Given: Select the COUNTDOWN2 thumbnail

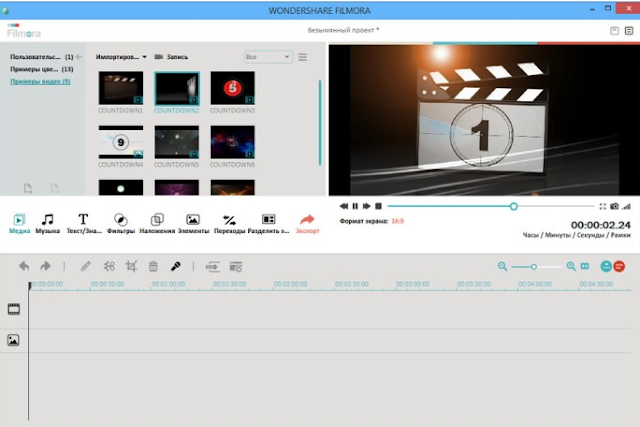Looking at the screenshot, I should [177, 88].
